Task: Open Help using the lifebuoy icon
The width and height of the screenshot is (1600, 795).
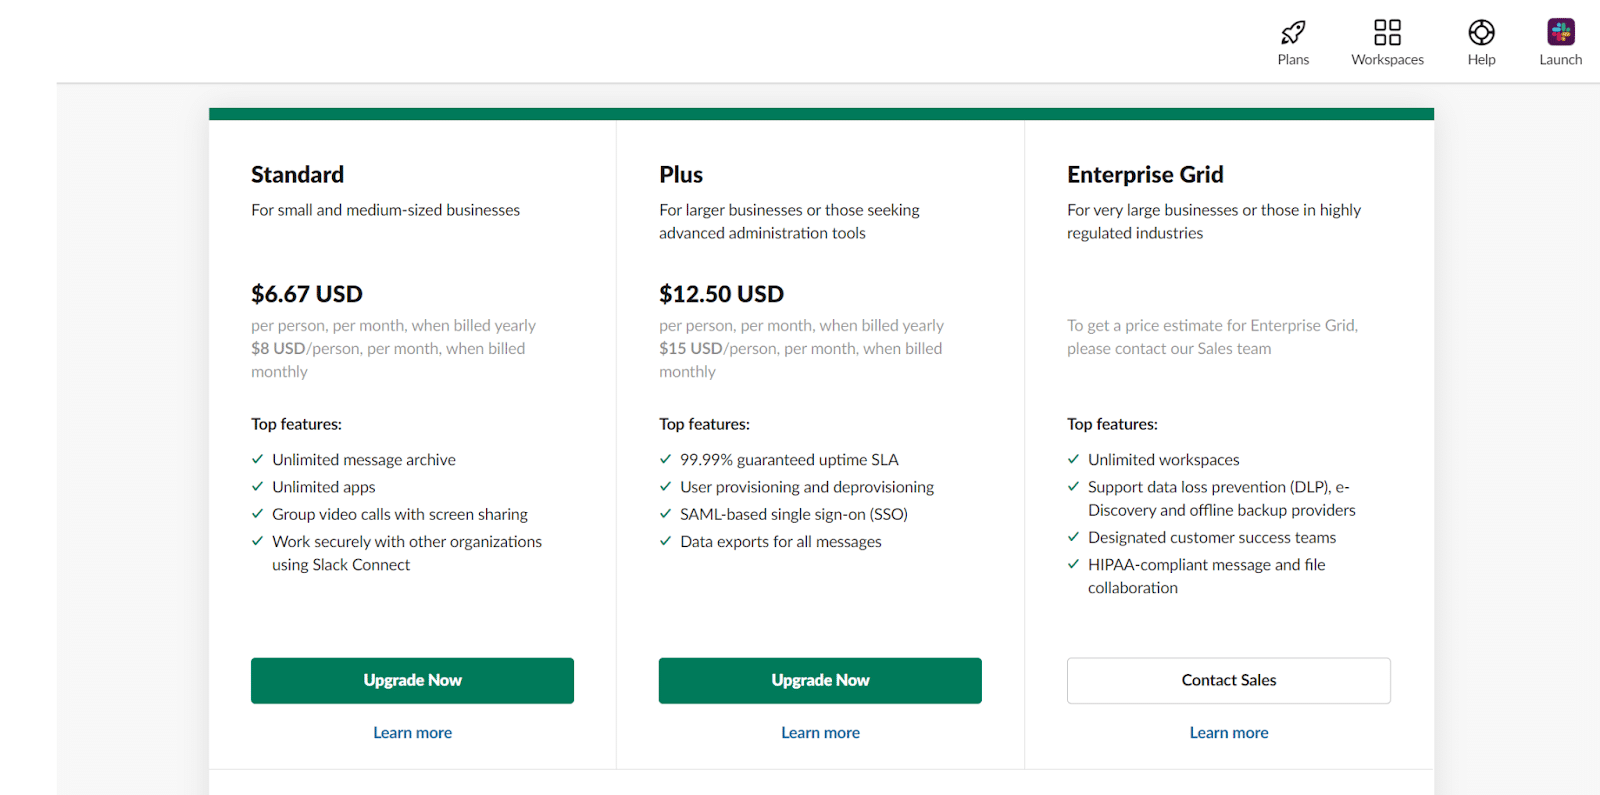Action: coord(1480,33)
